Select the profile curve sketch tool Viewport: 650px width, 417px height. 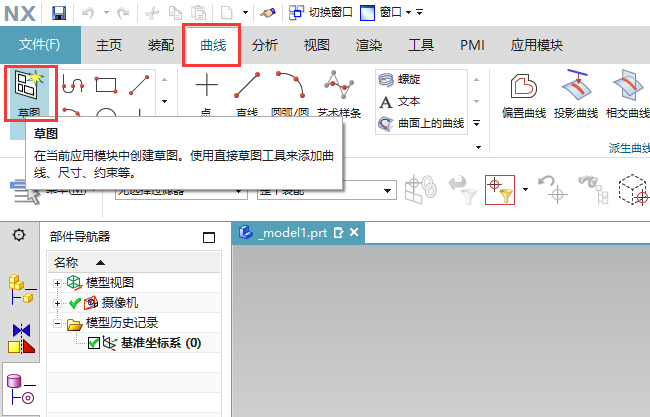click(73, 85)
